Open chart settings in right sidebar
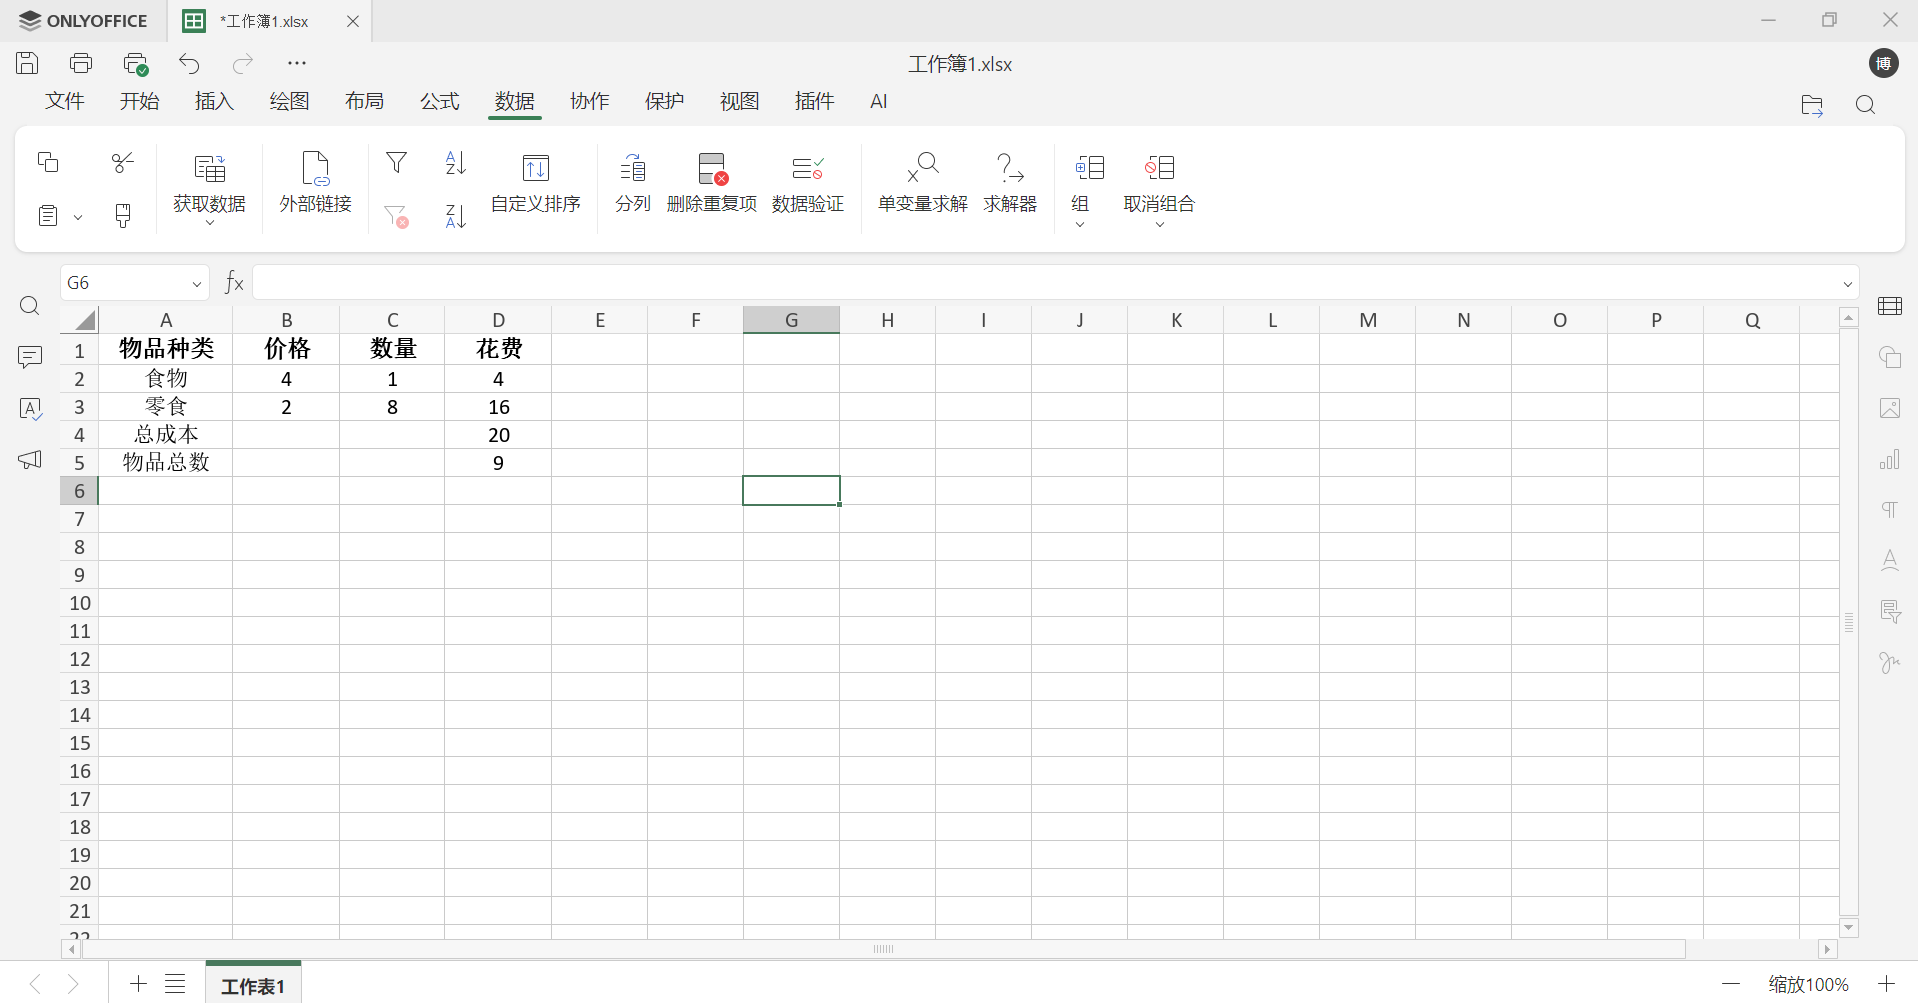 pyautogui.click(x=1889, y=460)
